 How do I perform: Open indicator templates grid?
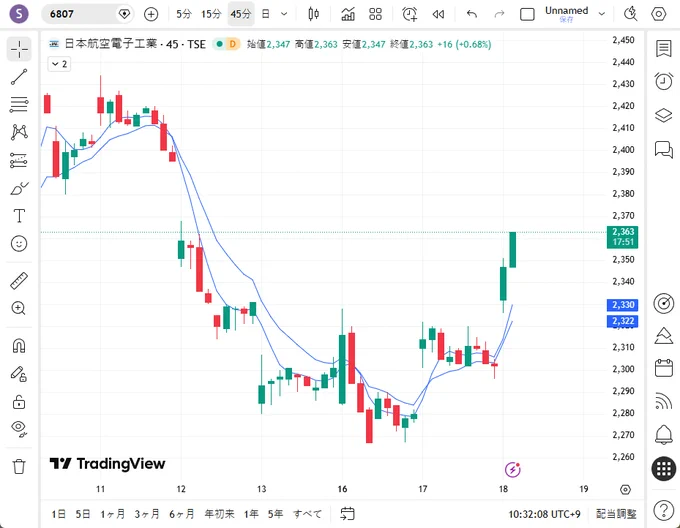(x=375, y=14)
